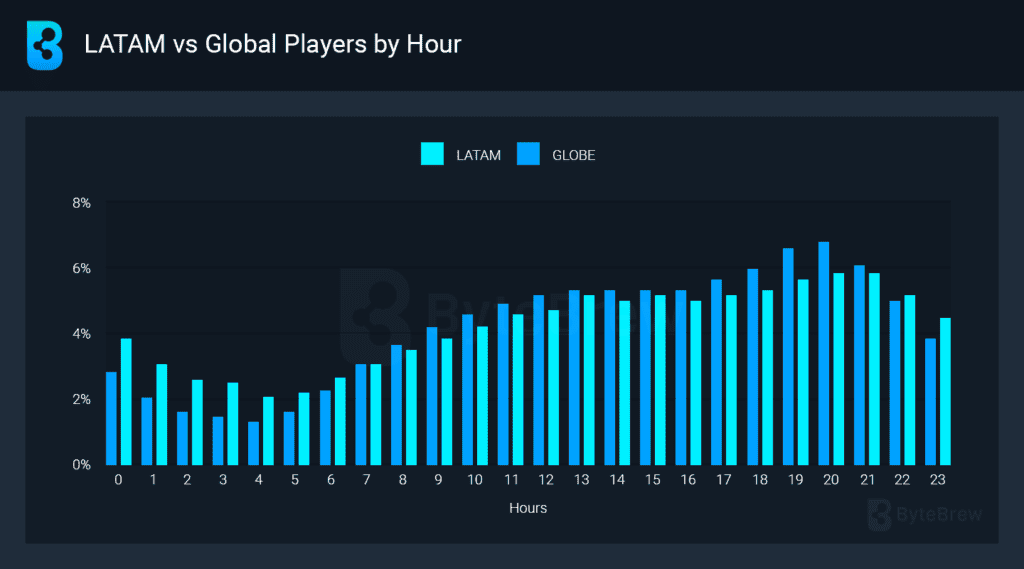The height and width of the screenshot is (569, 1024).
Task: Pick the GLOBE bar at hour 12
Action: click(539, 379)
